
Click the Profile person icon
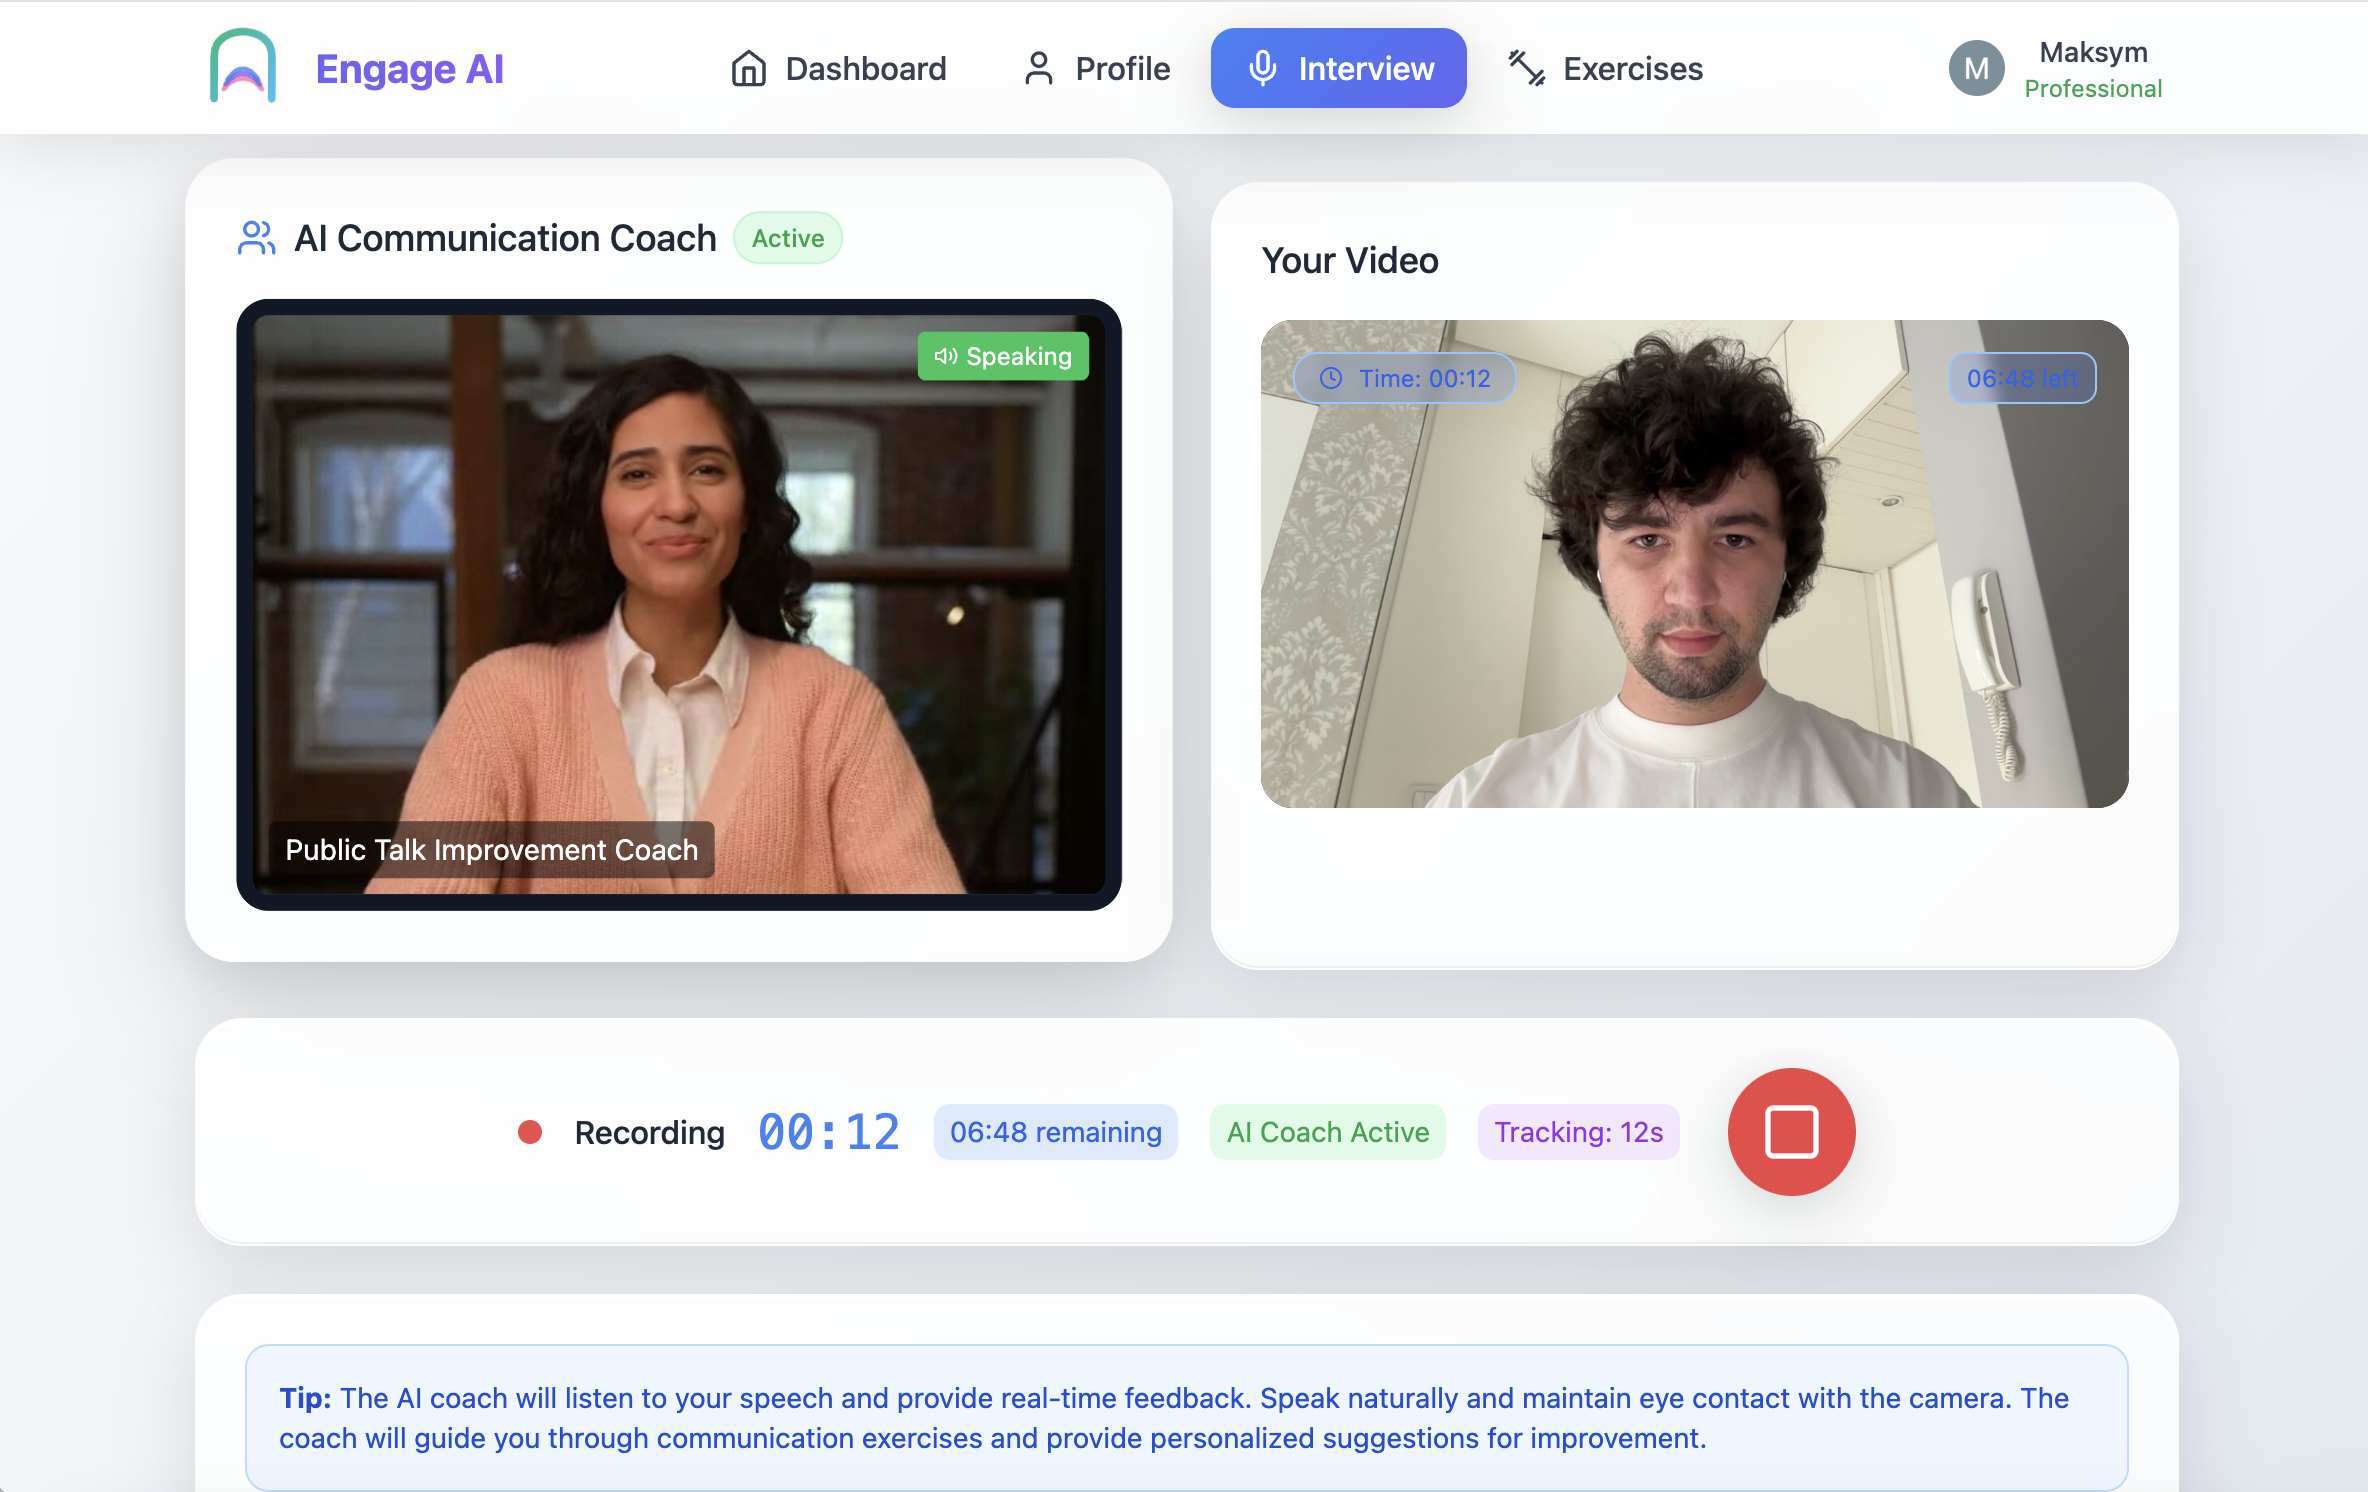coord(1039,68)
